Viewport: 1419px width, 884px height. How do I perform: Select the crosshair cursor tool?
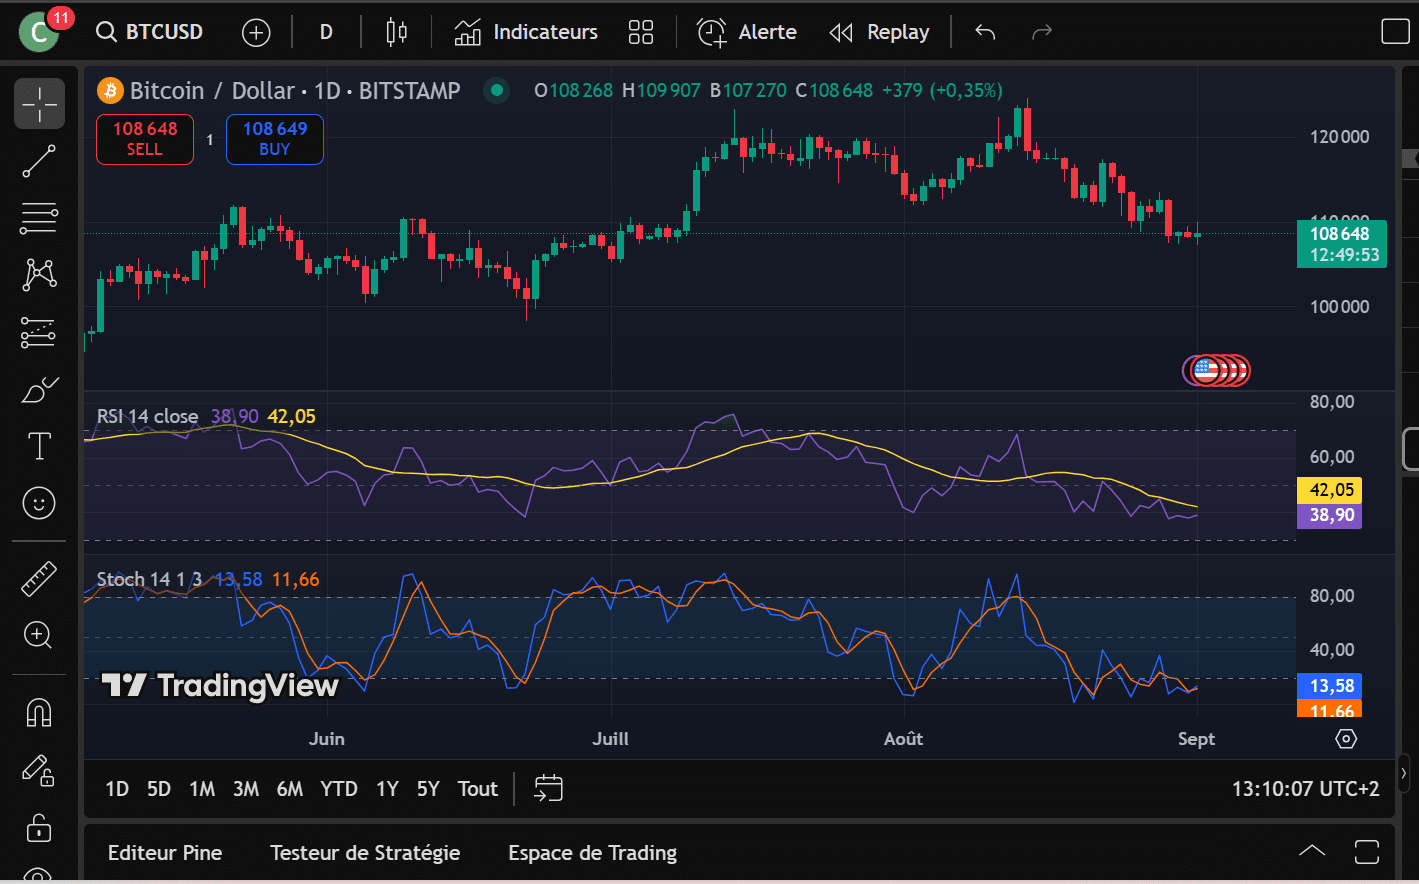(x=39, y=104)
